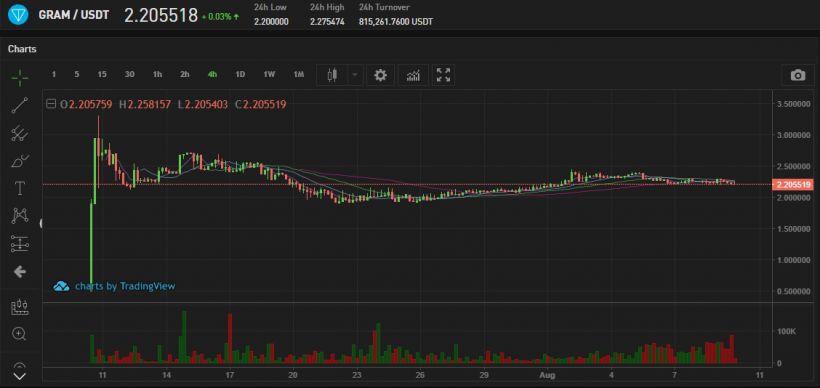Click the 100K volume axis label
Screen dimensions: 820x388
787,332
